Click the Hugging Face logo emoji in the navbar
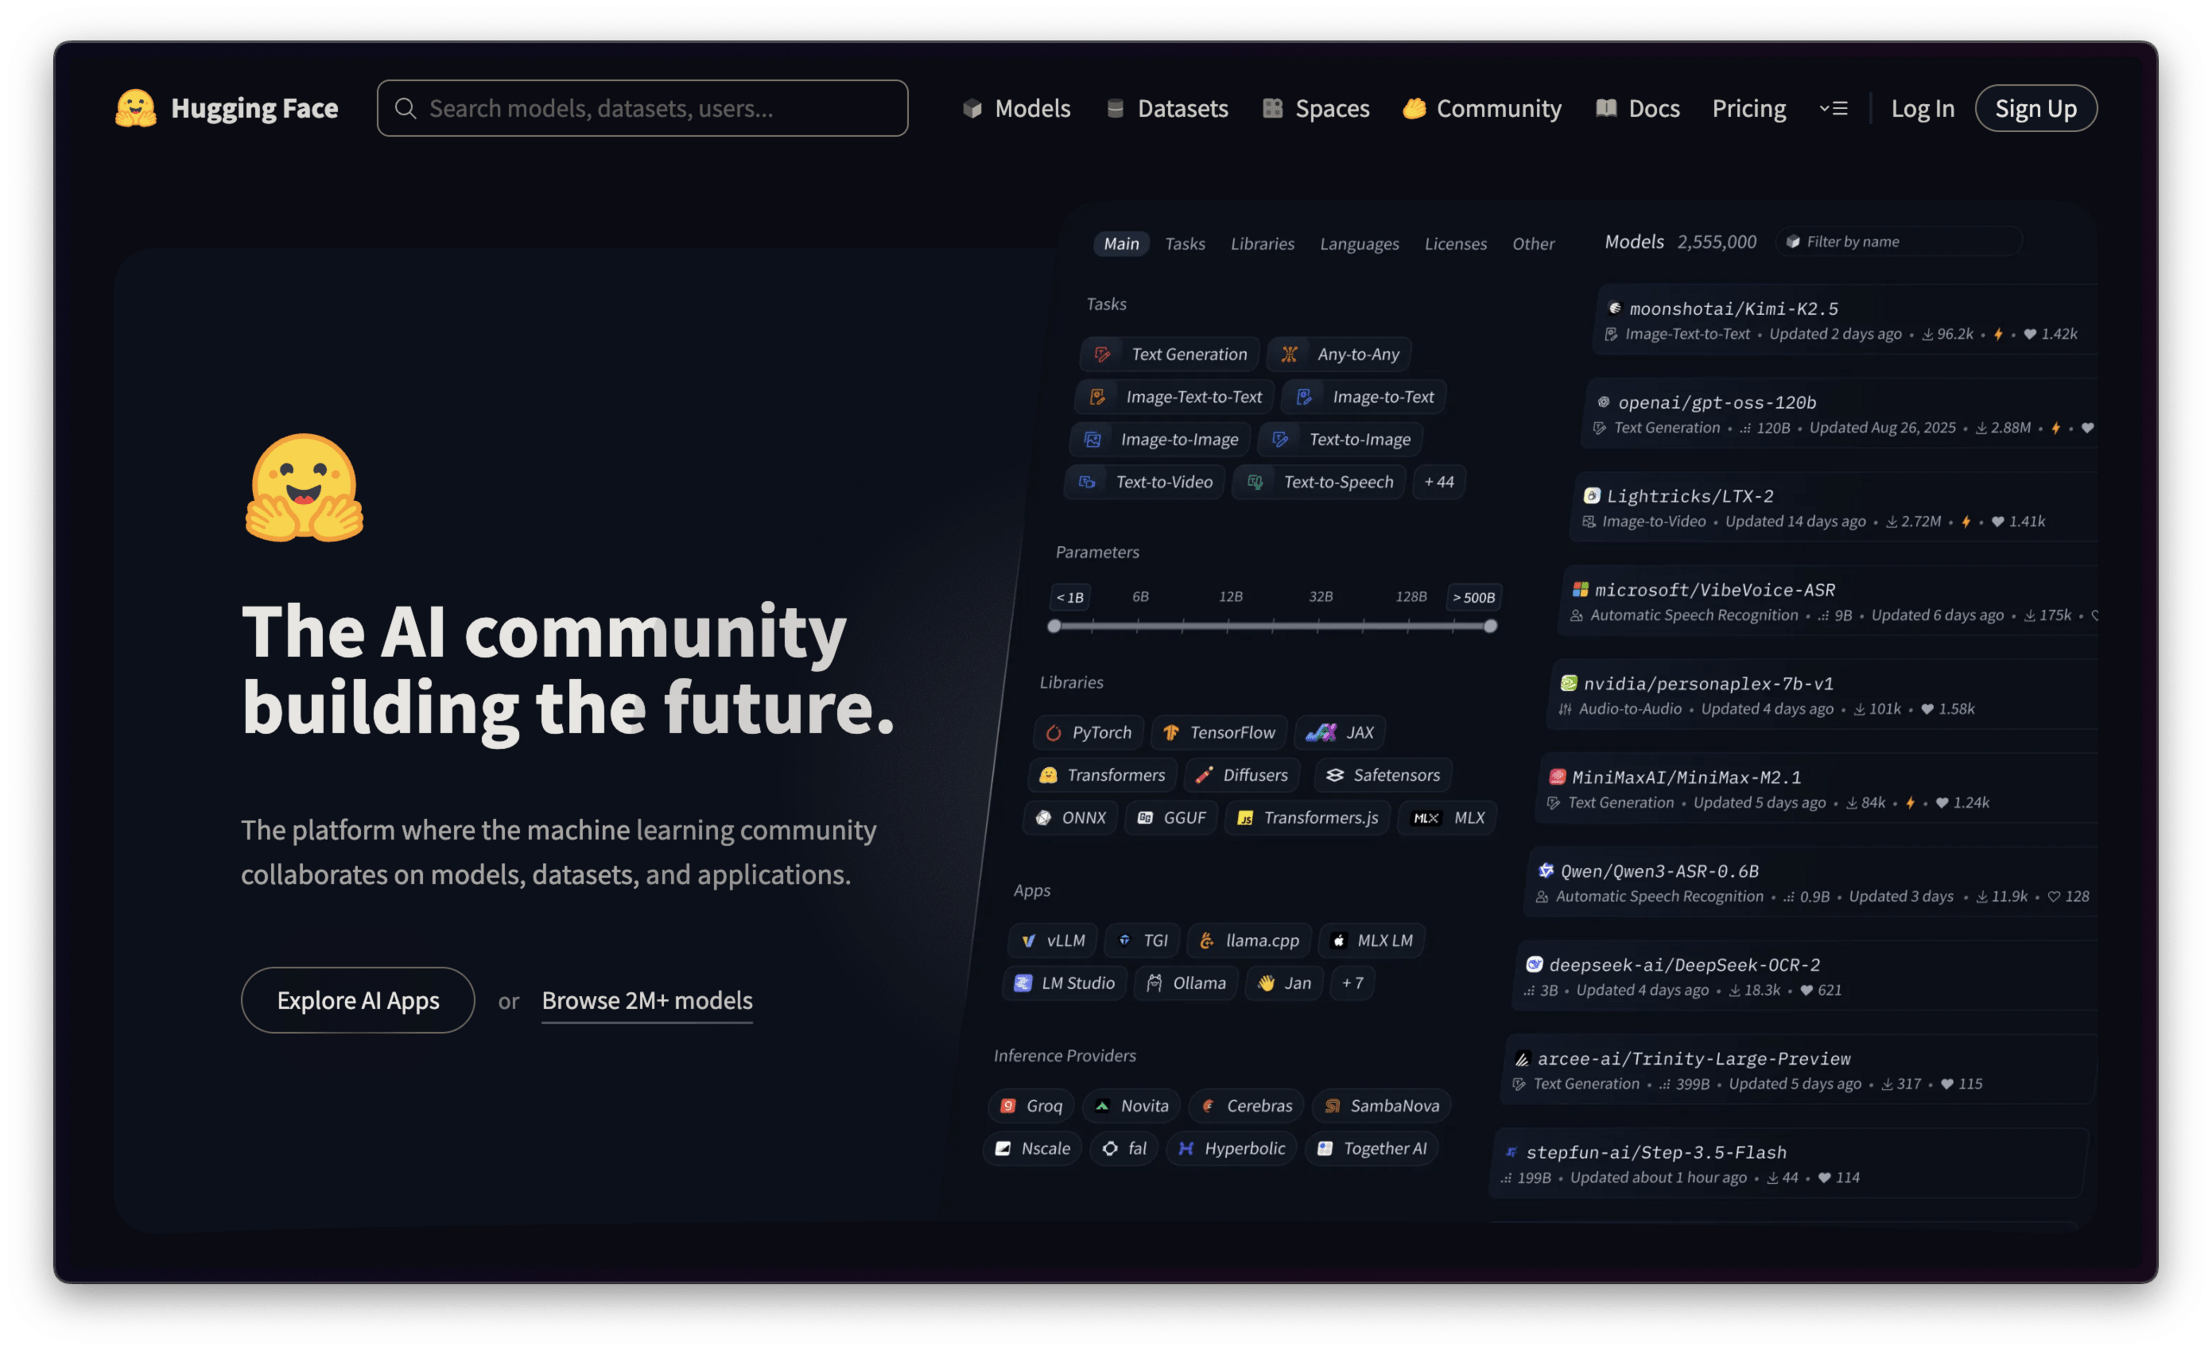Image resolution: width=2212 pixels, height=1350 pixels. [x=136, y=108]
